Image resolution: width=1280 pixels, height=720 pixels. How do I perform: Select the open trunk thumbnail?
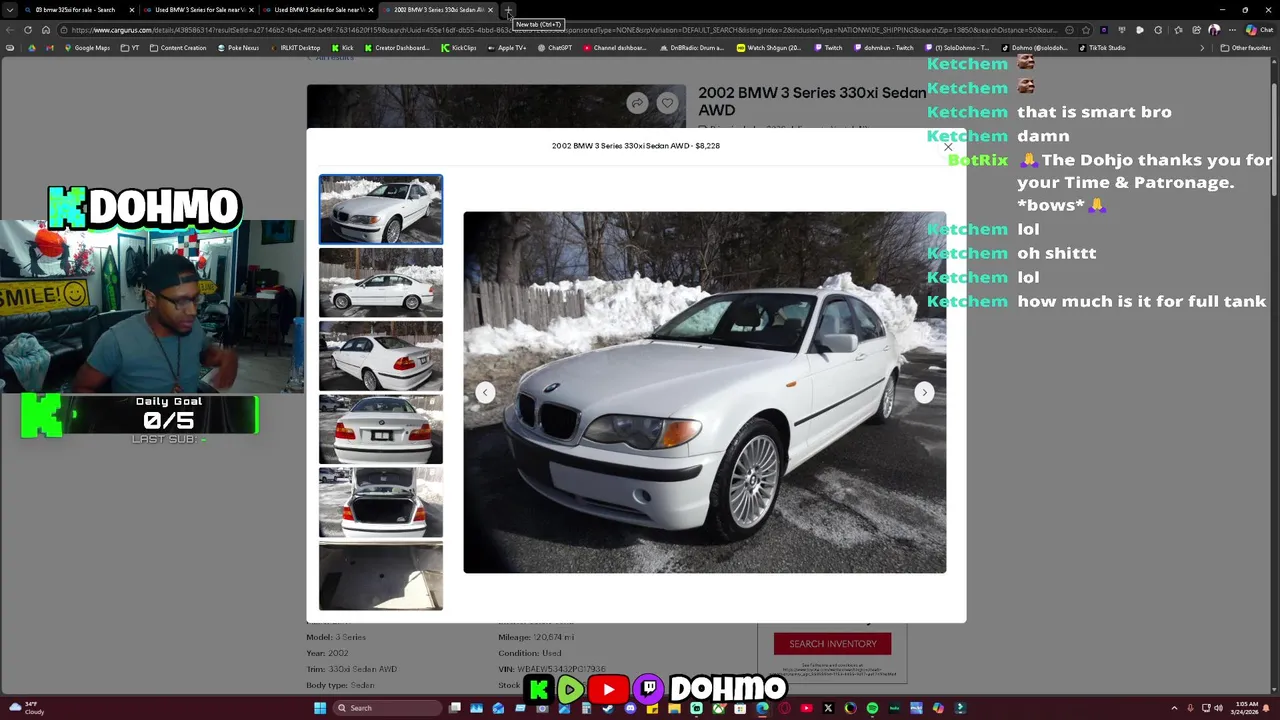click(380, 502)
